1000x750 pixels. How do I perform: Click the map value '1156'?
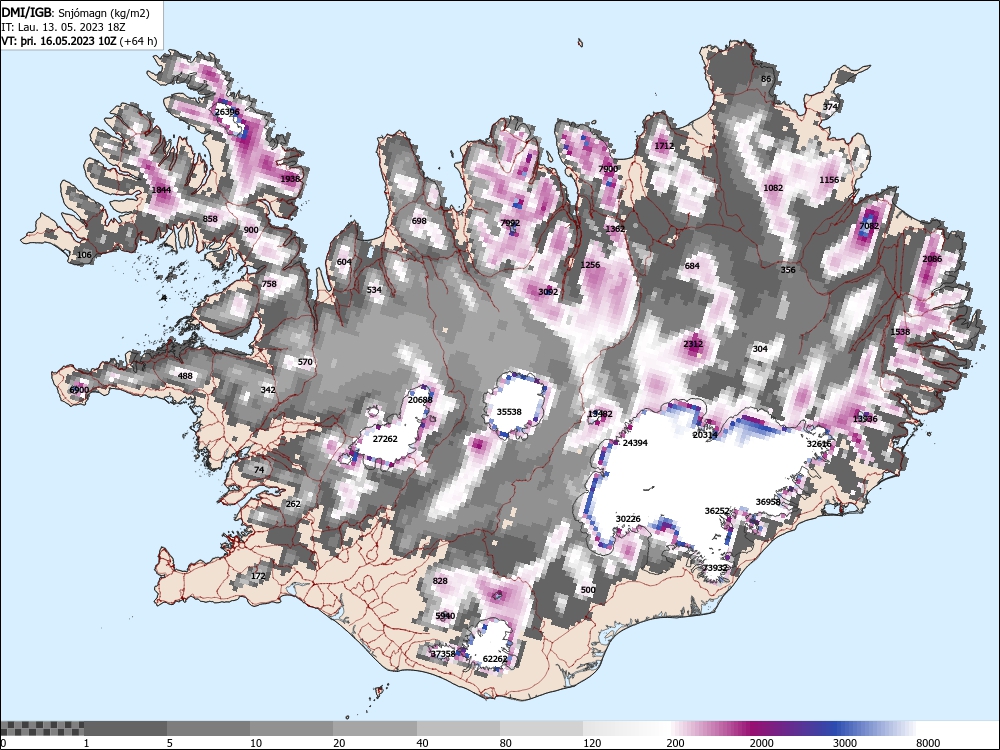click(829, 180)
